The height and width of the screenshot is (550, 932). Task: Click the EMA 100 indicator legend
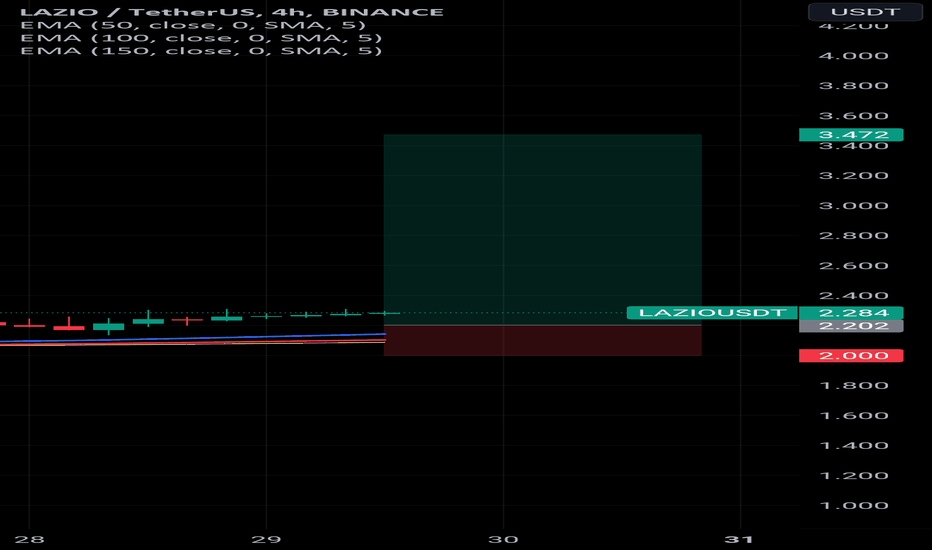tap(201, 38)
